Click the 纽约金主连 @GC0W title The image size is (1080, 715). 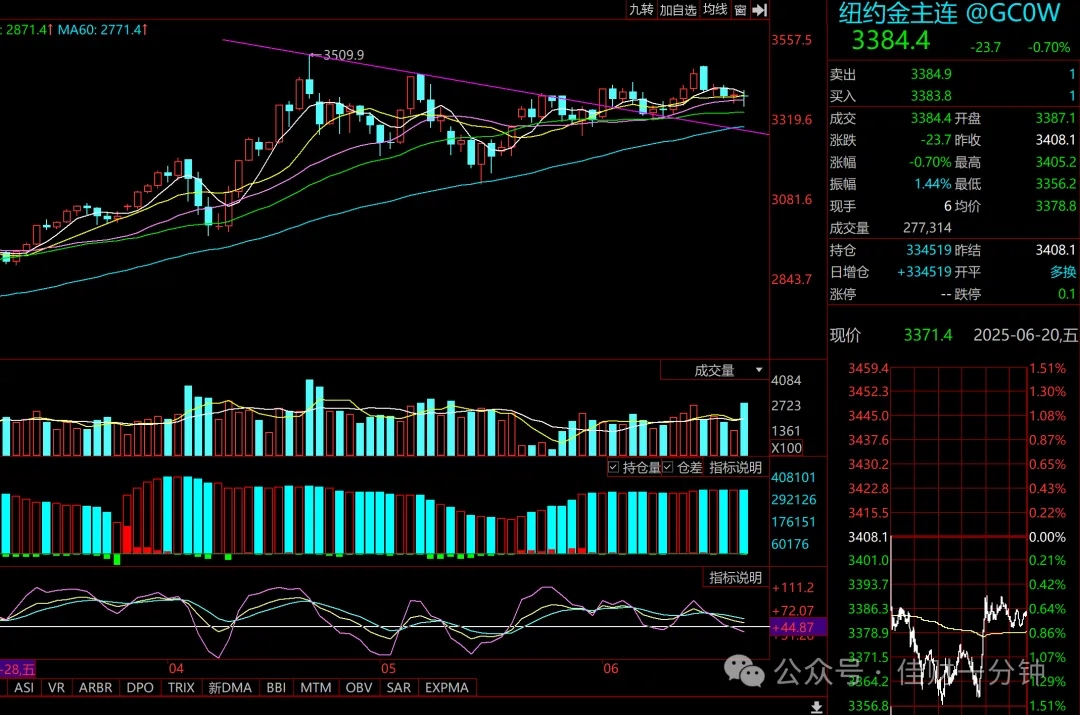point(948,13)
